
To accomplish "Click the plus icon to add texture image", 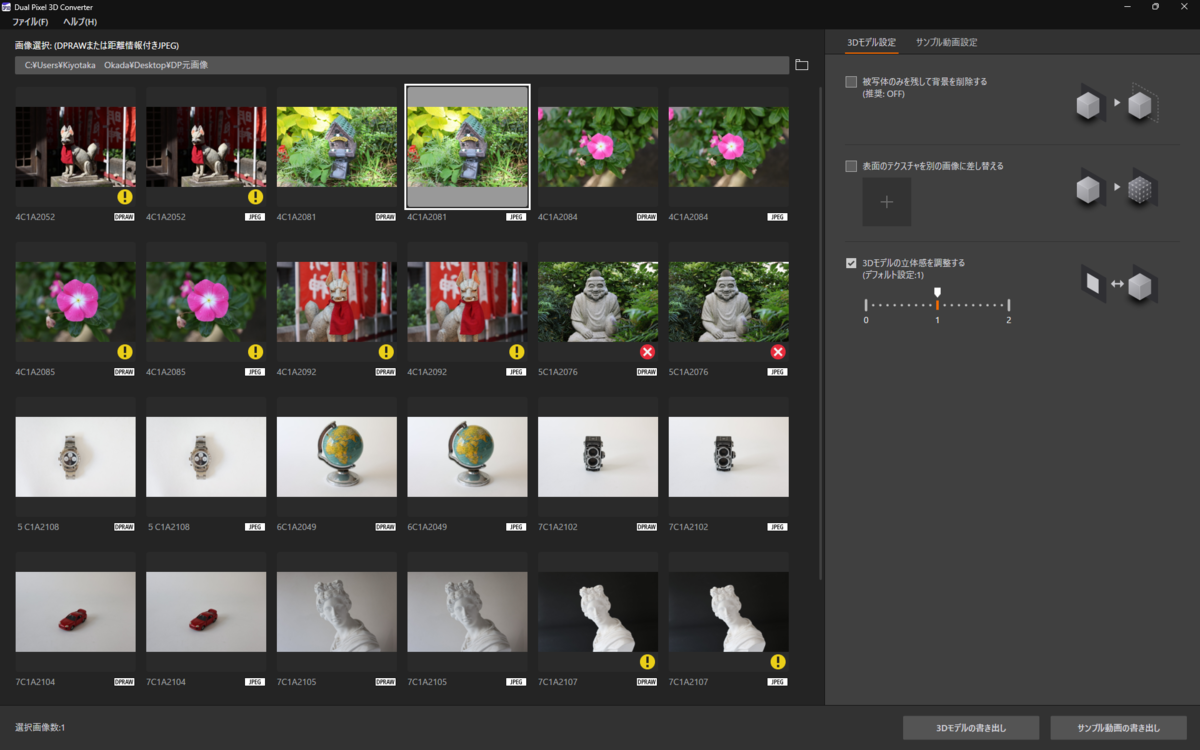I will (887, 202).
